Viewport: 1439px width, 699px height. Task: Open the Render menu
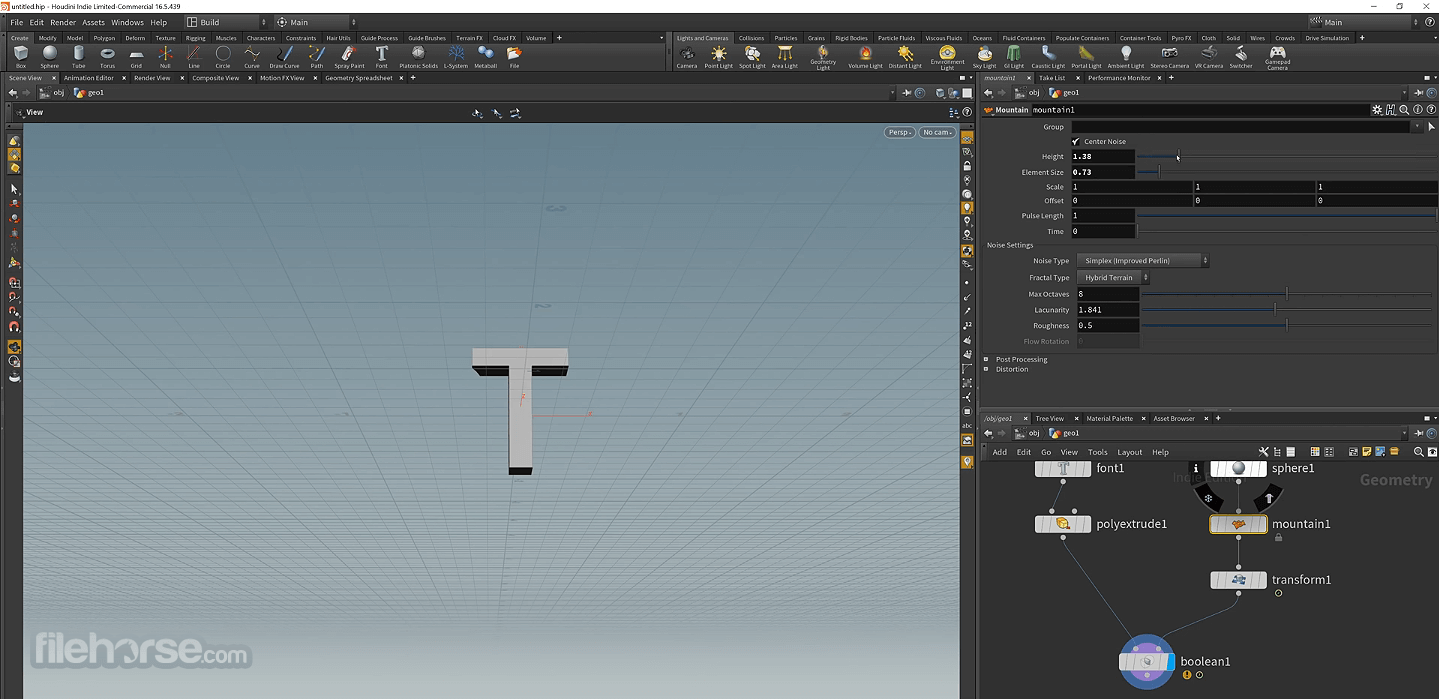(63, 22)
